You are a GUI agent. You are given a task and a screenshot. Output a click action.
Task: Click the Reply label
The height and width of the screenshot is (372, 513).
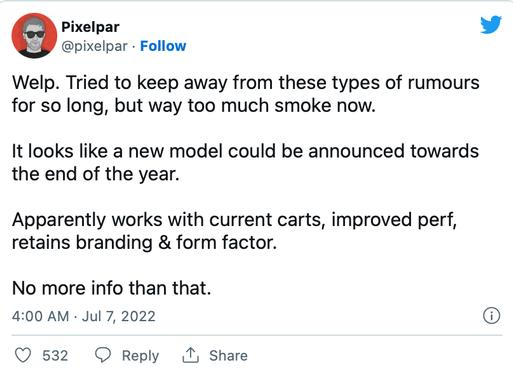[x=140, y=356]
